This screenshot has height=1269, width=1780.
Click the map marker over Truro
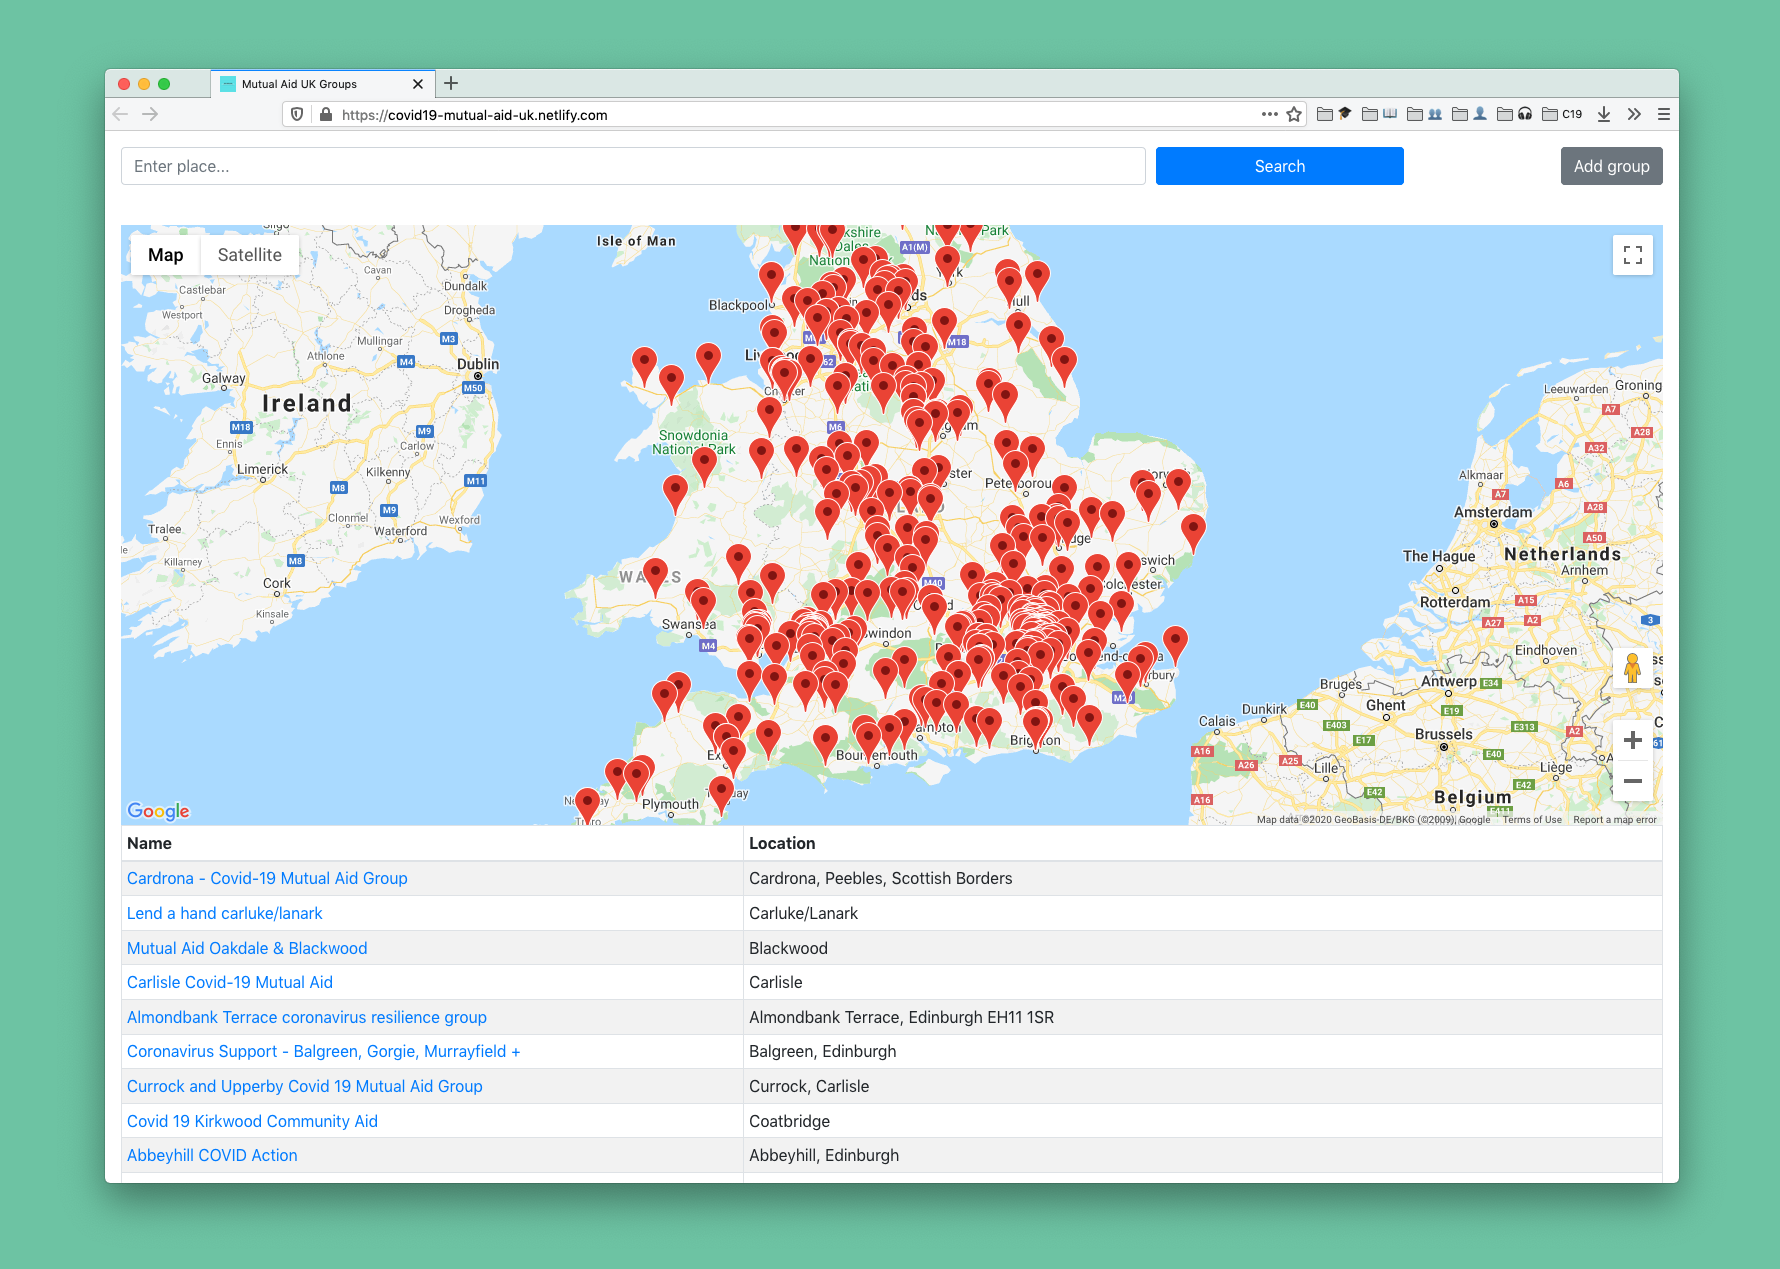click(x=588, y=804)
